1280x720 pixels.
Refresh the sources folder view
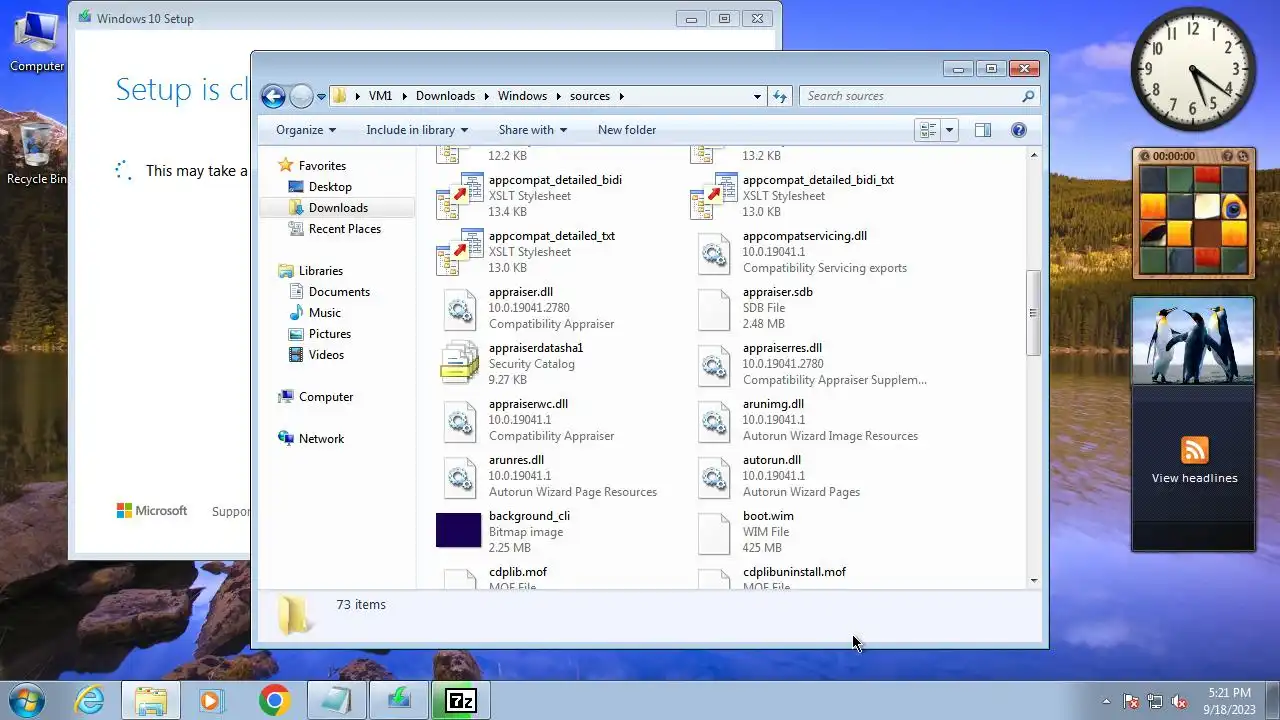point(780,96)
